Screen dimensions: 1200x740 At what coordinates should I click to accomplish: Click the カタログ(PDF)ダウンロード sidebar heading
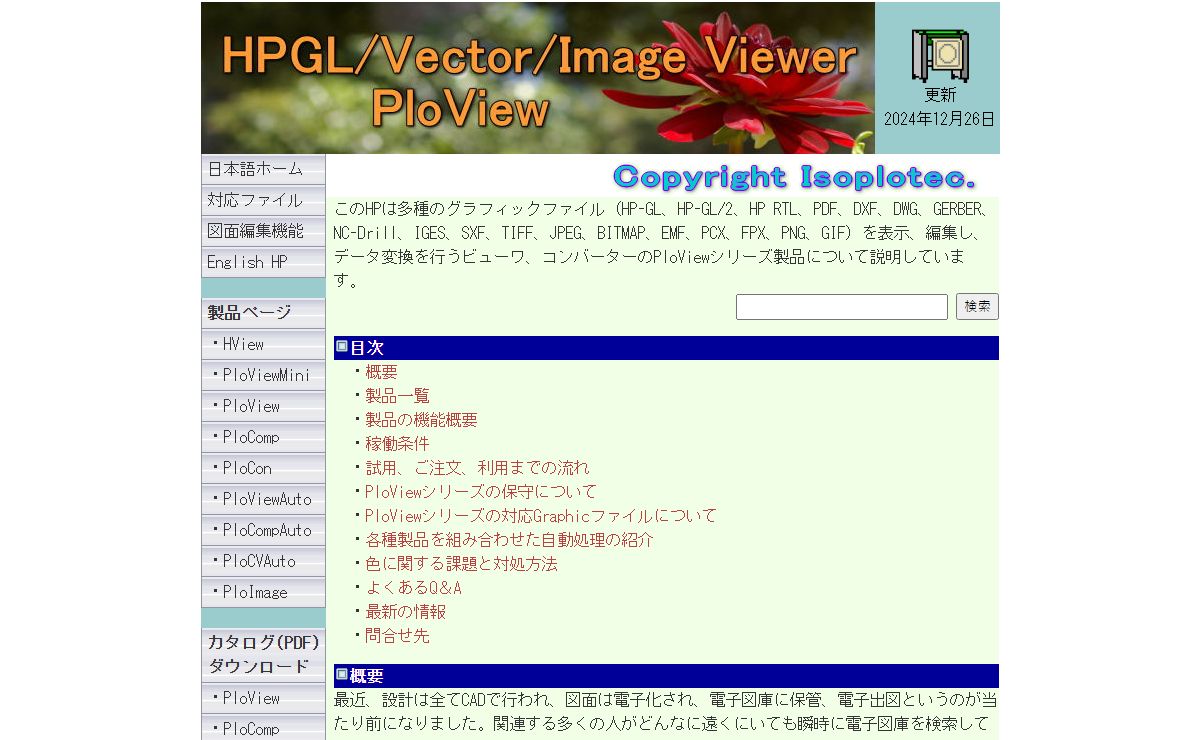263,655
